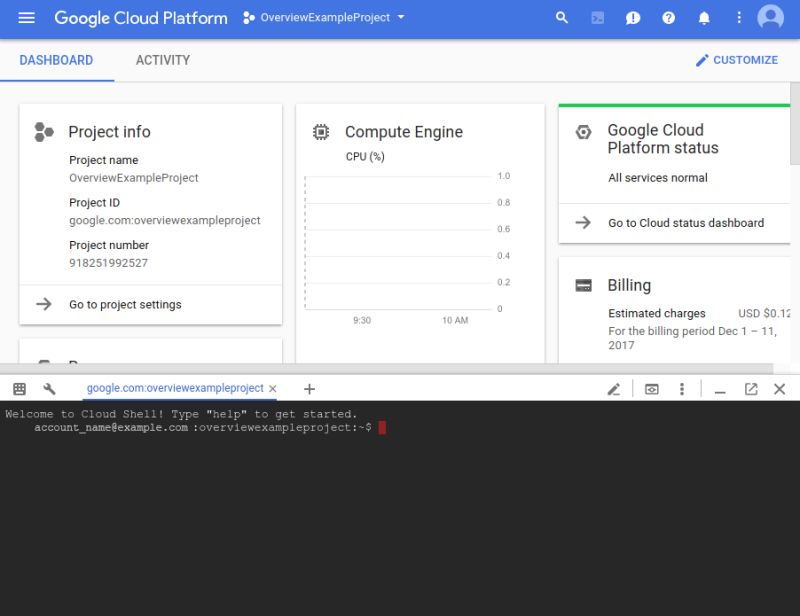Click the notifications bell icon
Viewport: 800px width, 616px height.
703,17
